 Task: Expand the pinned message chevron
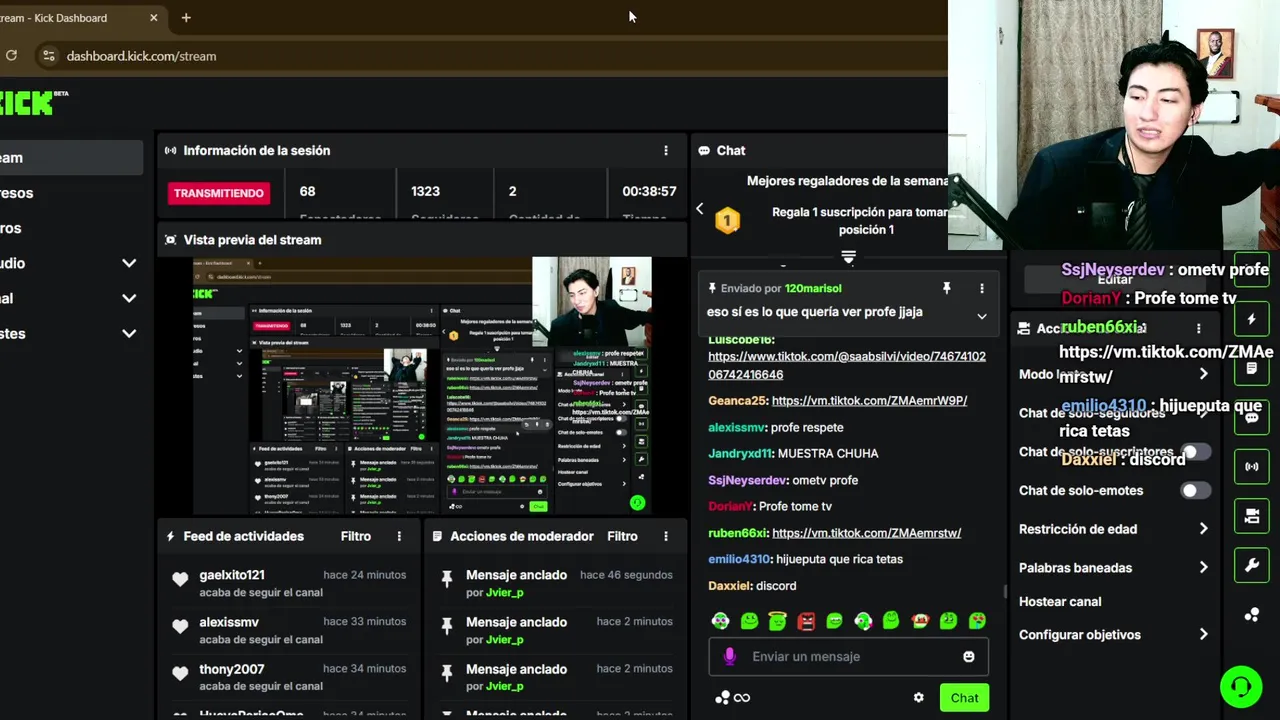click(981, 316)
